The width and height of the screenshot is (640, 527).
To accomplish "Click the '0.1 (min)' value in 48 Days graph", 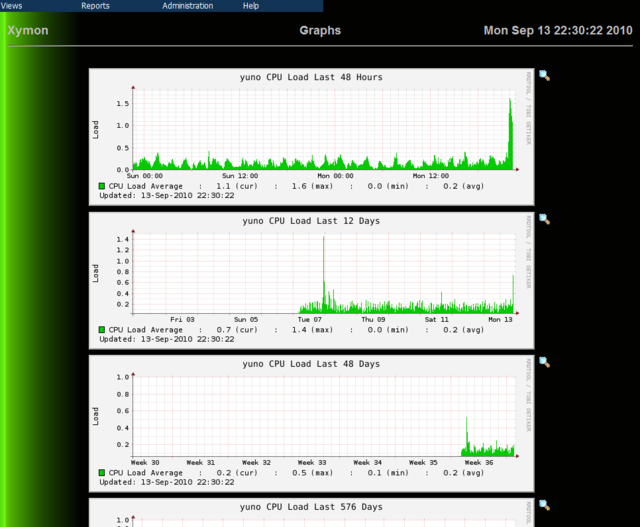I will coord(388,473).
